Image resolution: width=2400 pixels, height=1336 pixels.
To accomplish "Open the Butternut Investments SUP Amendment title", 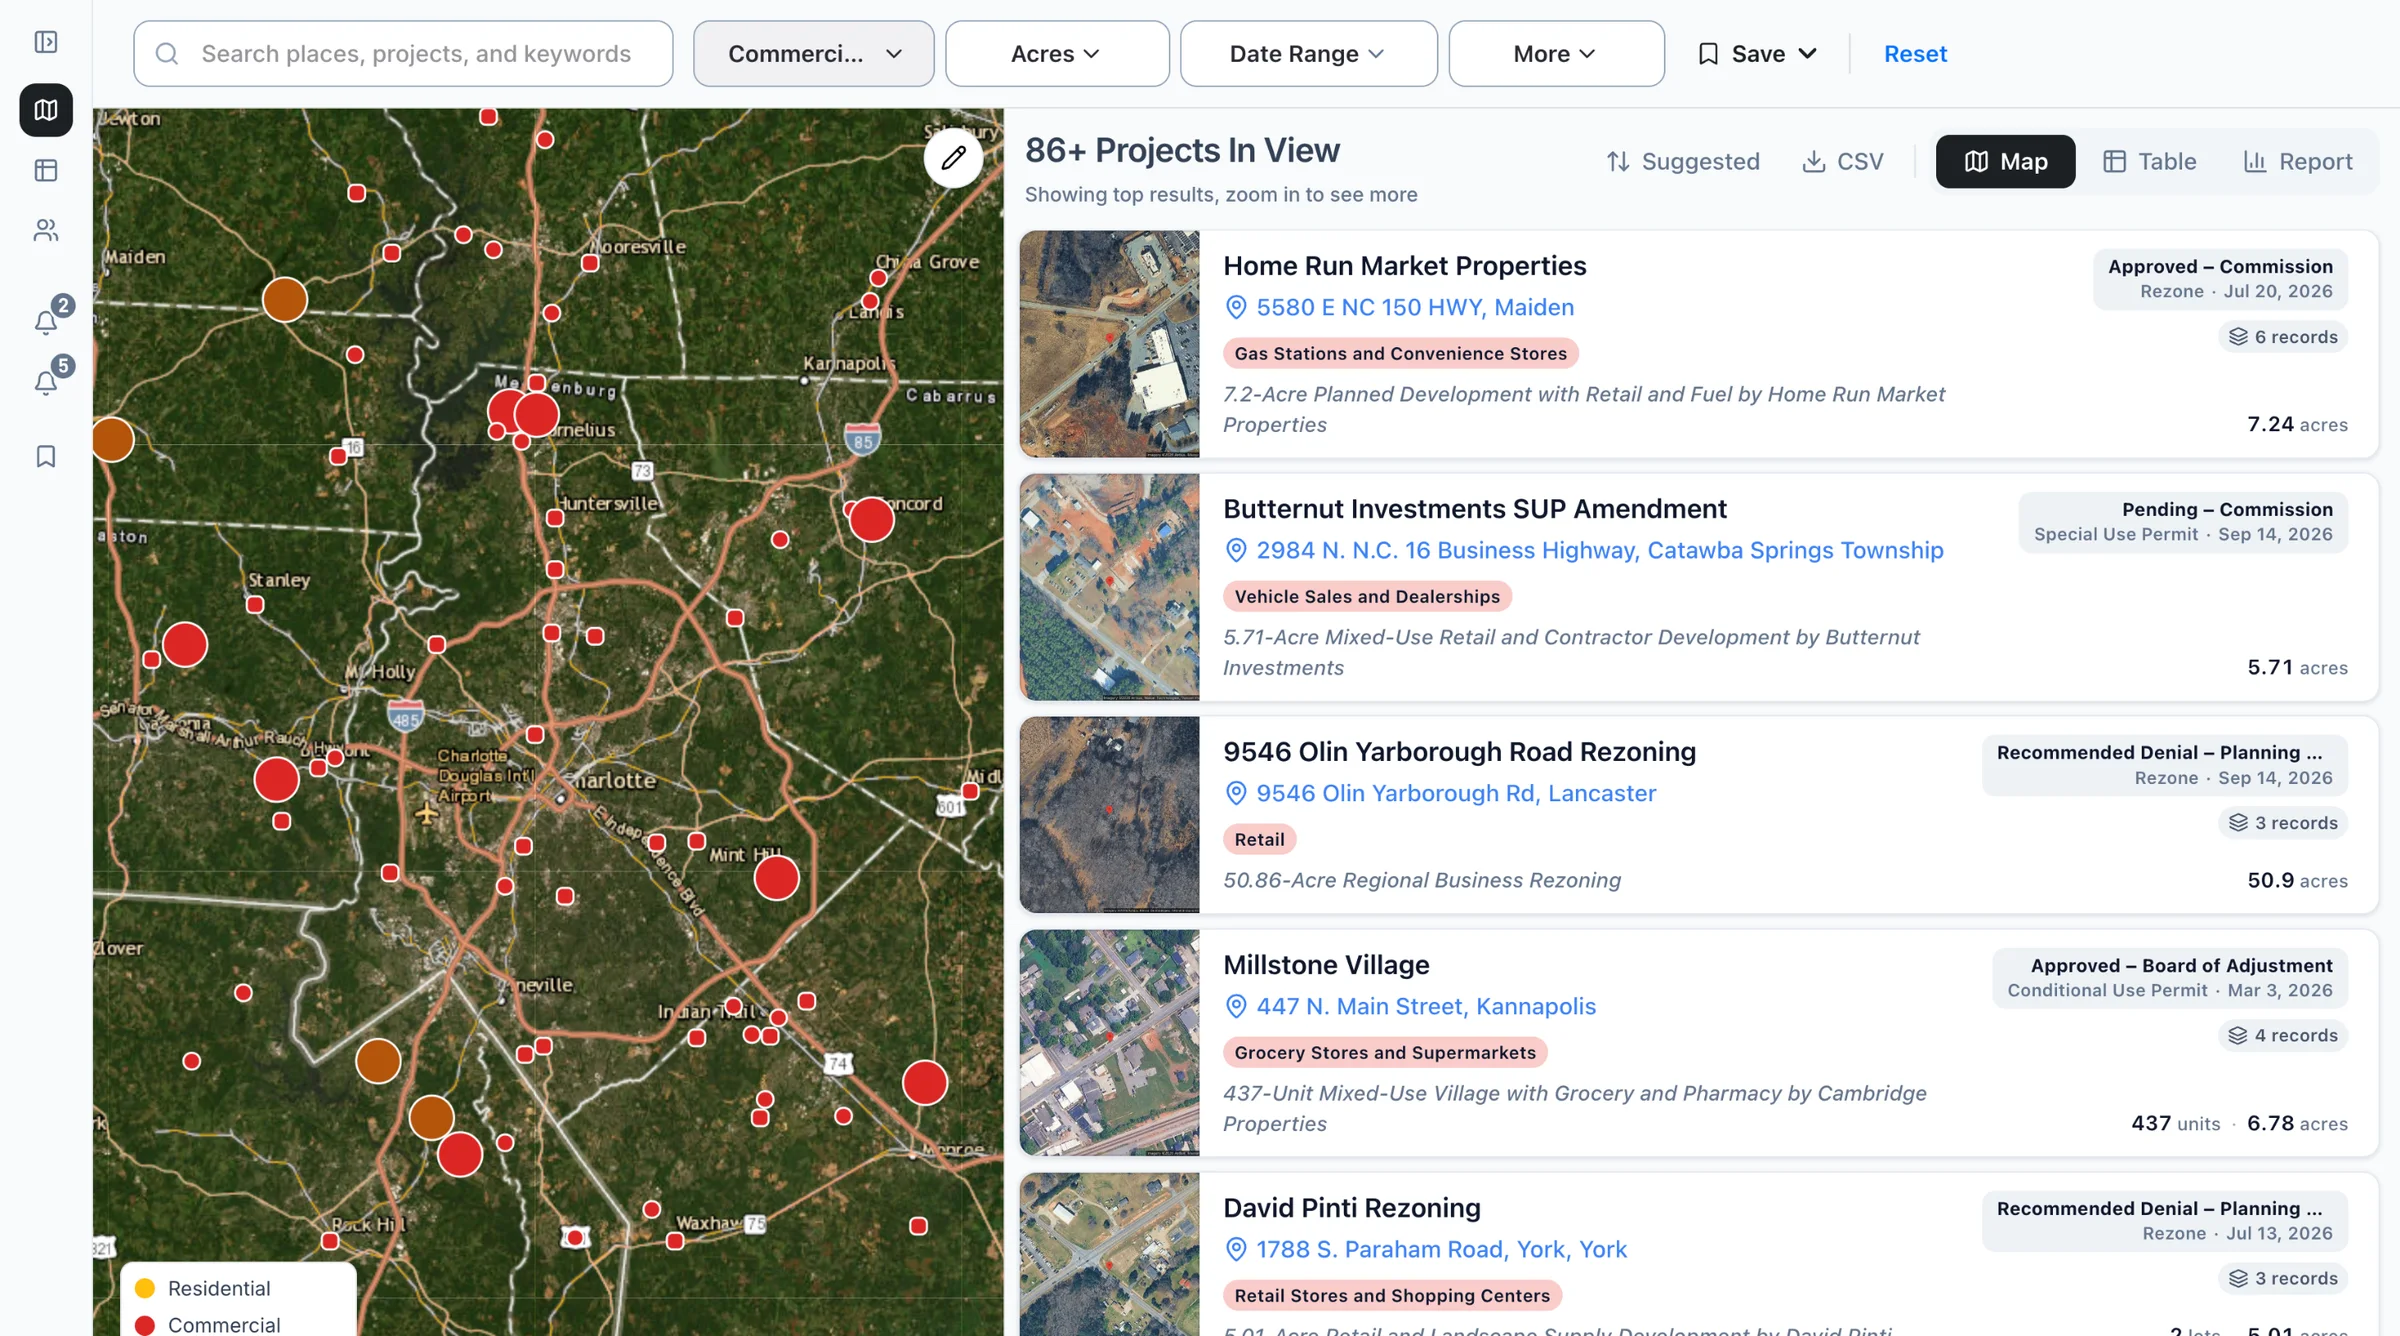I will pos(1474,509).
